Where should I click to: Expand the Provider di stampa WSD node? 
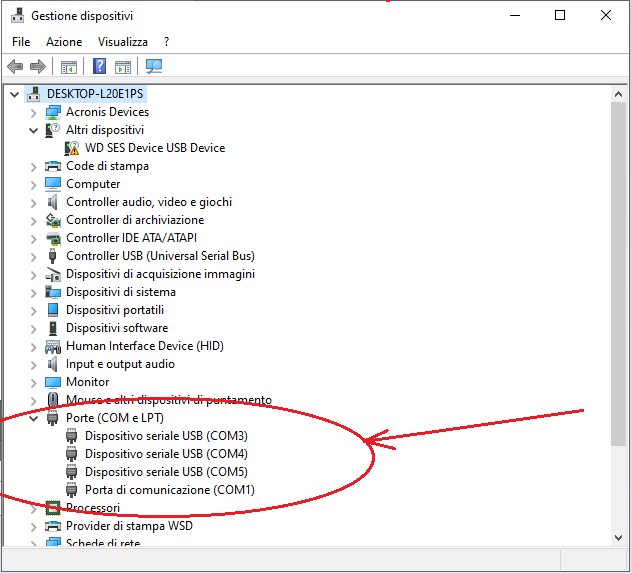pyautogui.click(x=33, y=527)
